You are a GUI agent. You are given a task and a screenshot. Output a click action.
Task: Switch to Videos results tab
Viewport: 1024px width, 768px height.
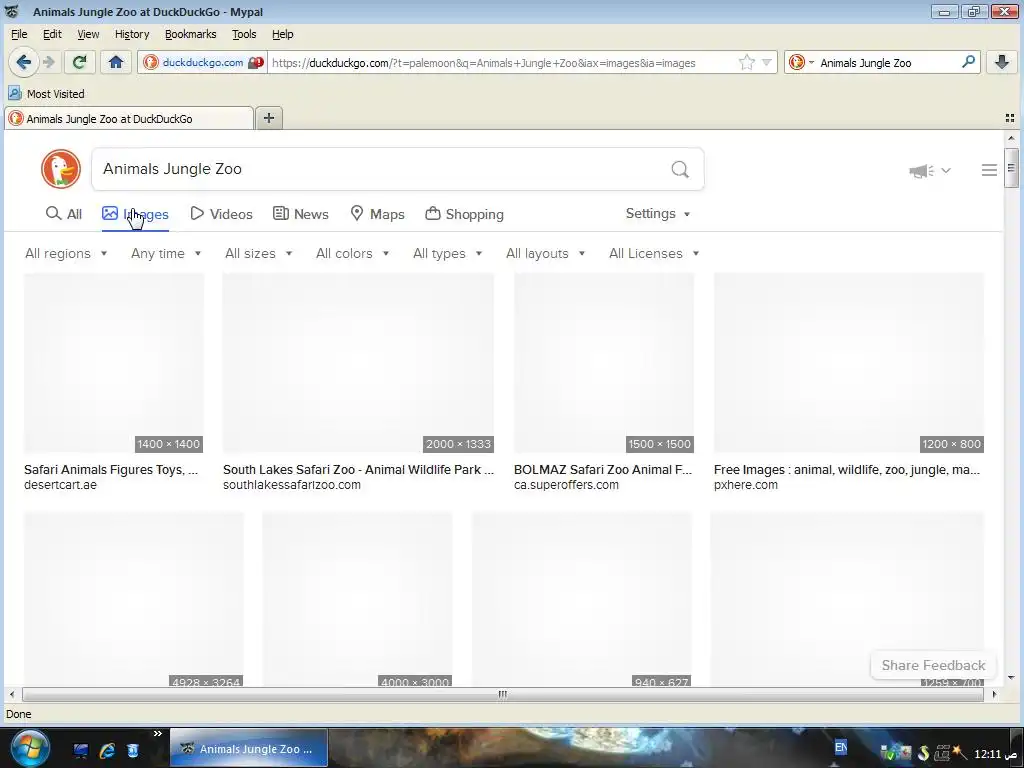[221, 214]
